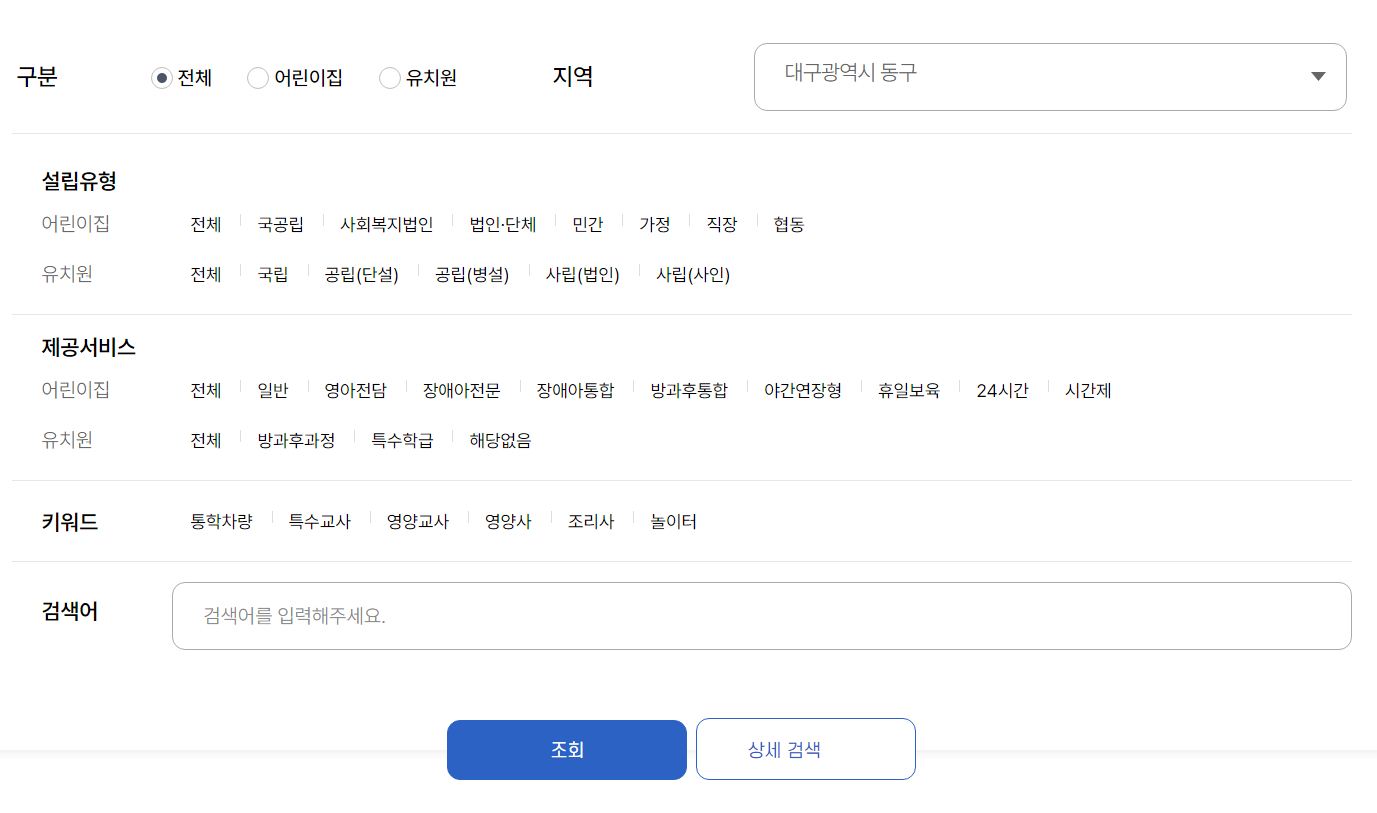Select the 유치원 radio button
This screenshot has width=1377, height=813.
click(x=390, y=78)
